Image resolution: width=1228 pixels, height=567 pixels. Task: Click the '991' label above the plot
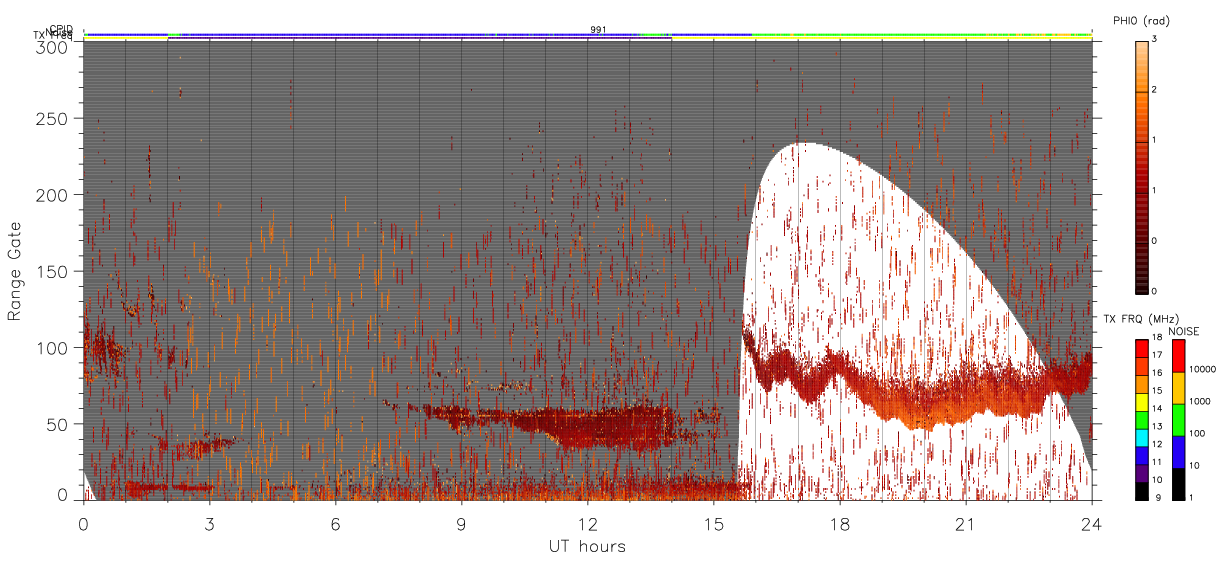[598, 30]
